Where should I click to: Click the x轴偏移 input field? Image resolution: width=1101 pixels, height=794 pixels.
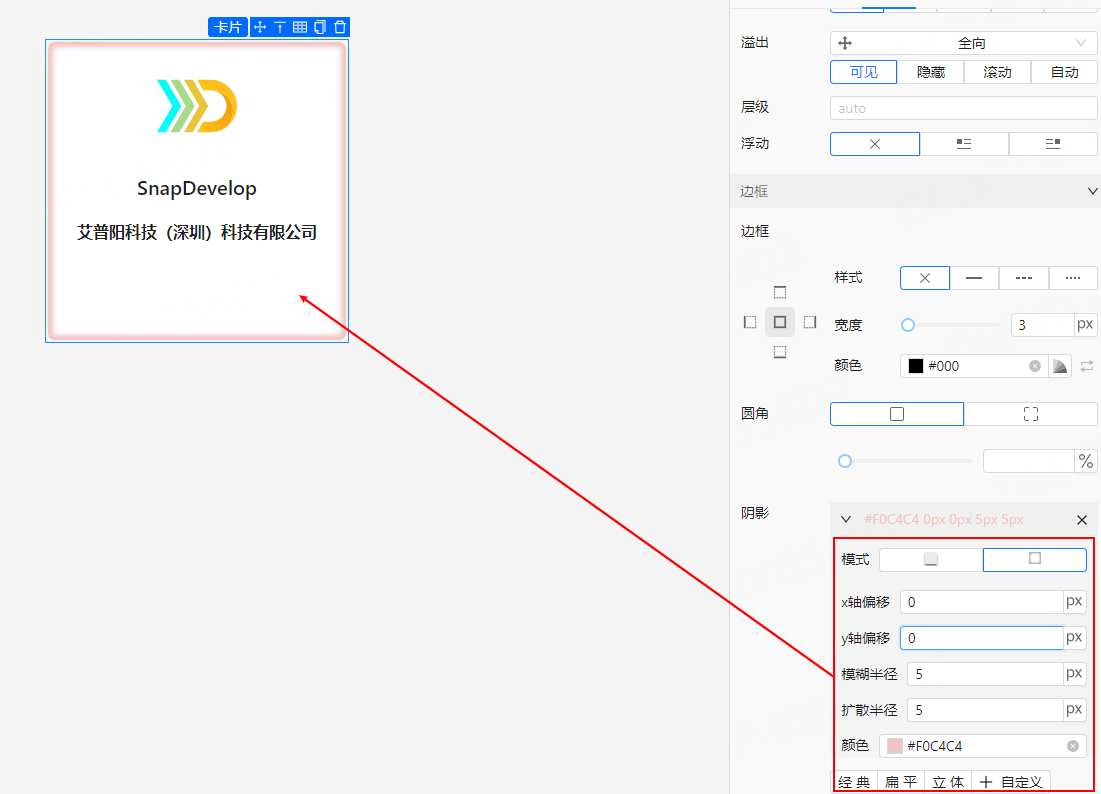point(981,602)
